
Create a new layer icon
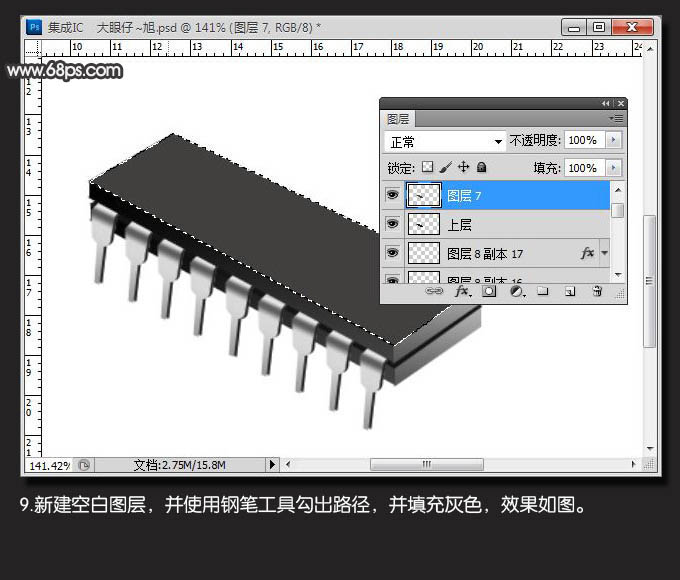click(570, 292)
